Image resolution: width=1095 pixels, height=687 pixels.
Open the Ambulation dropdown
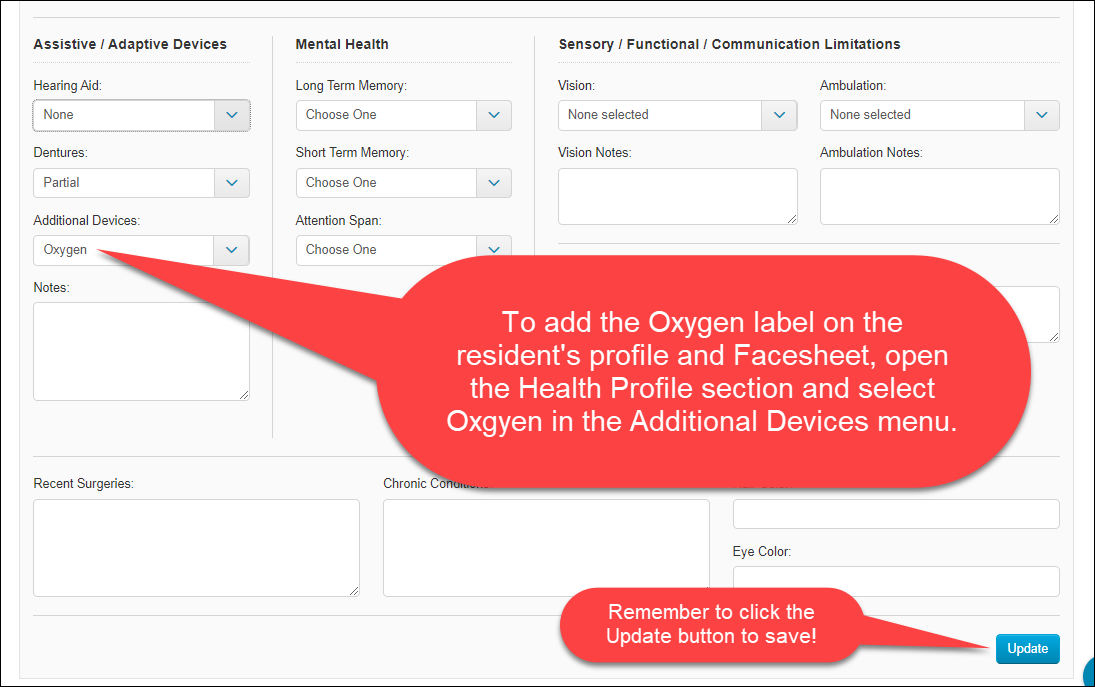click(x=939, y=115)
